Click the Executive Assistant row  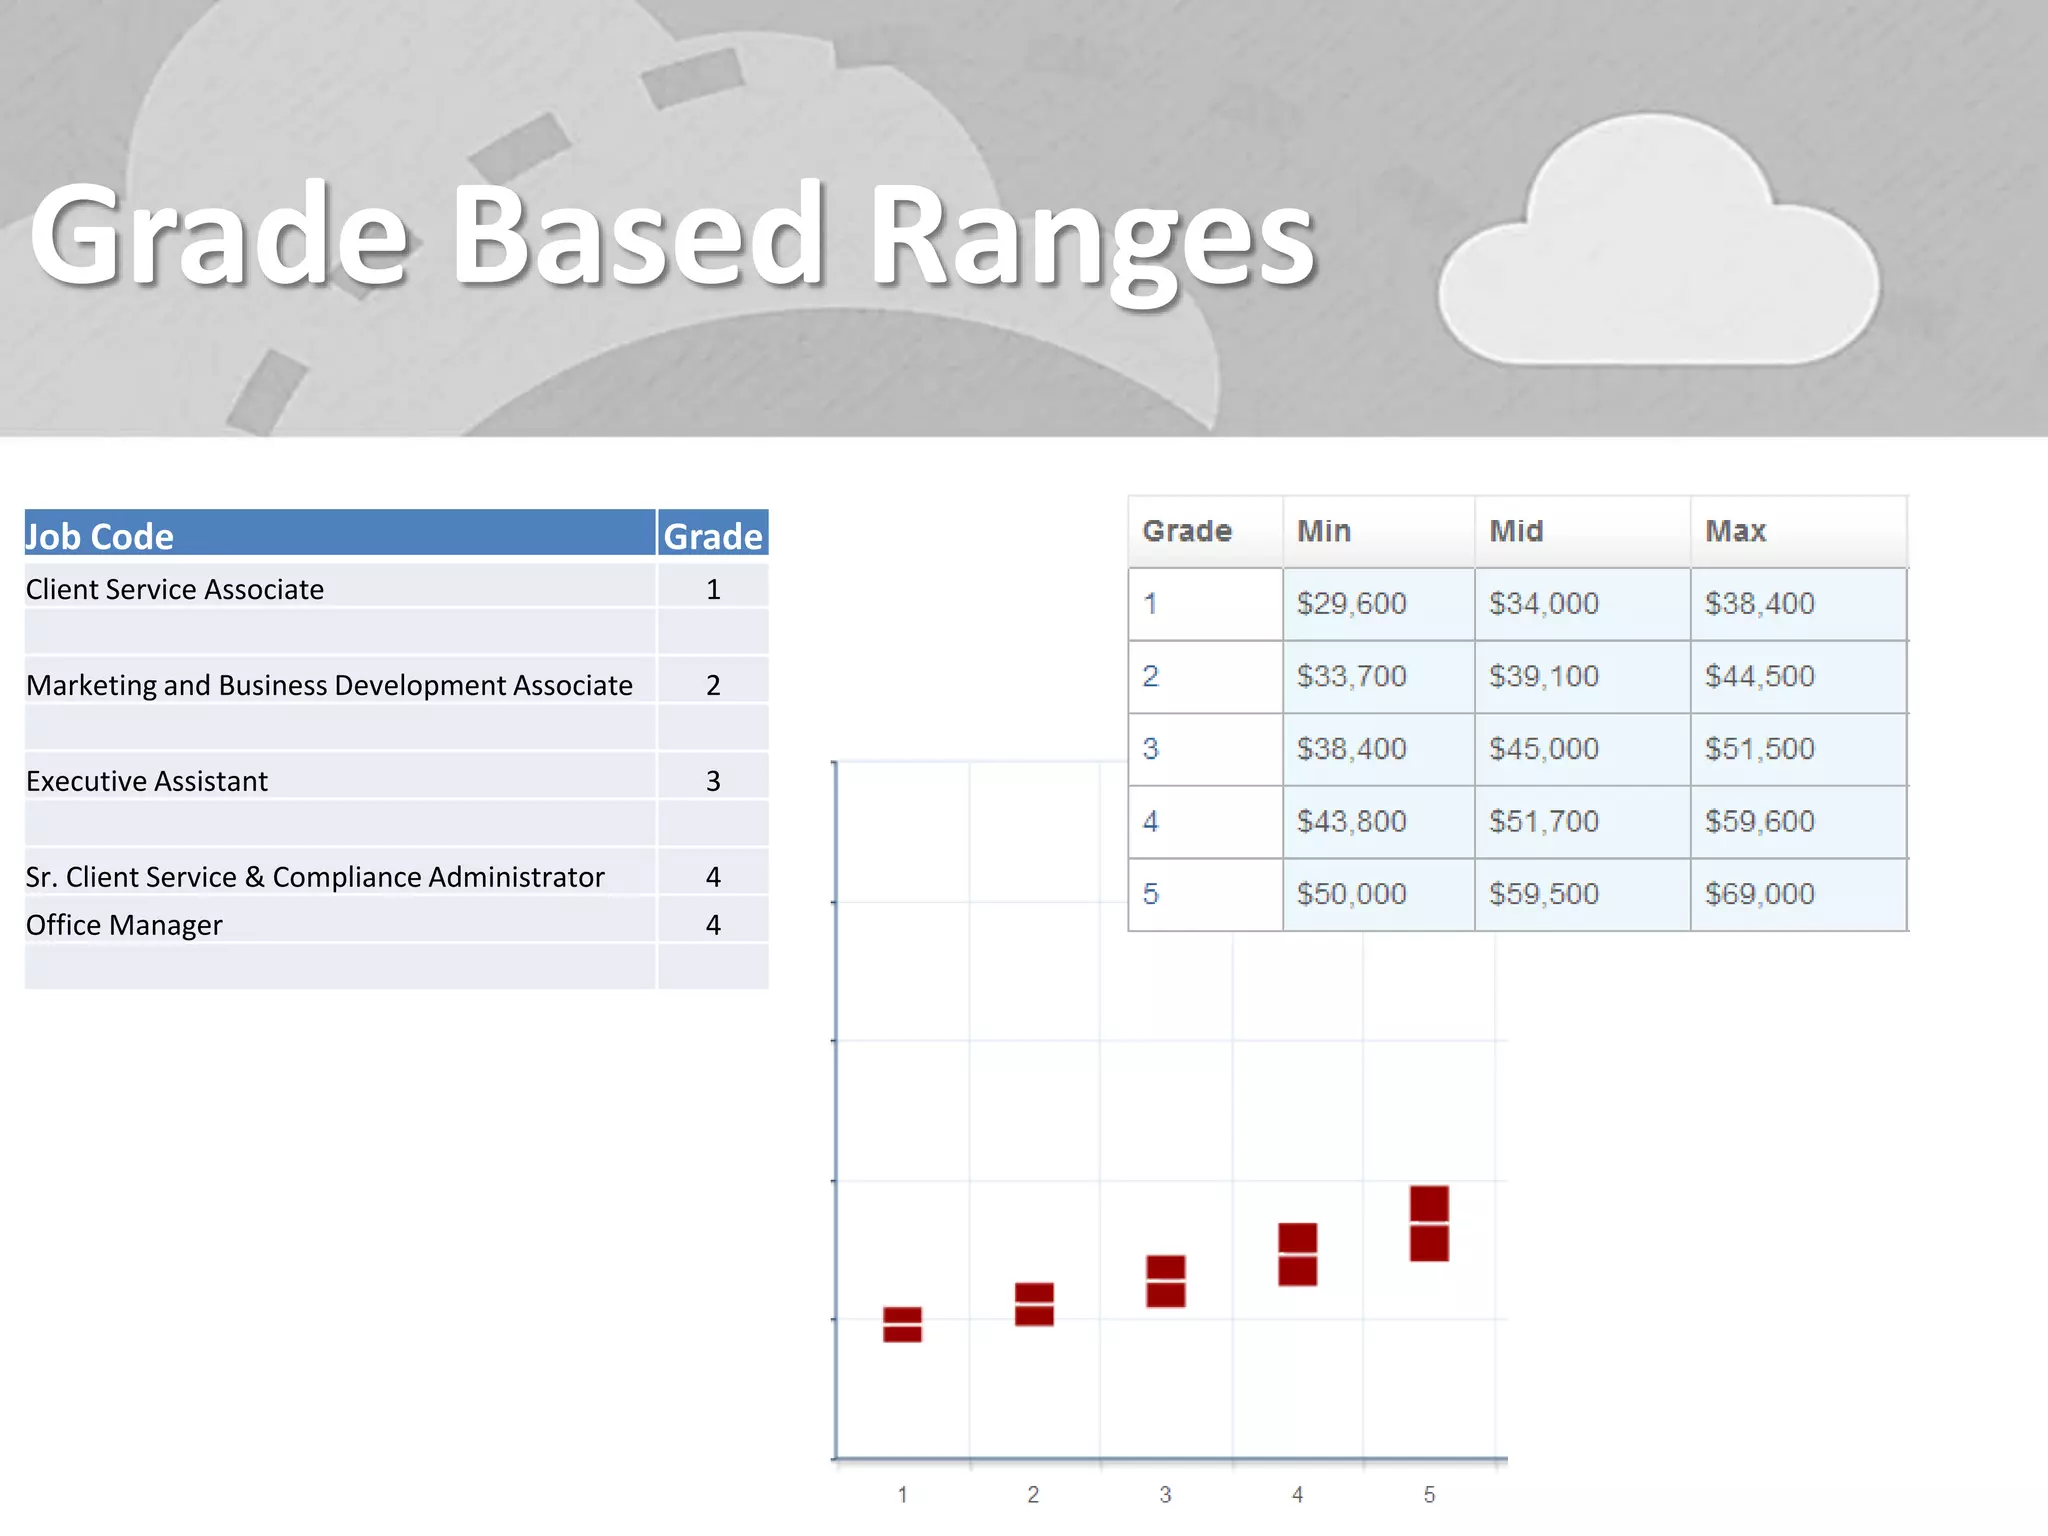(x=147, y=781)
